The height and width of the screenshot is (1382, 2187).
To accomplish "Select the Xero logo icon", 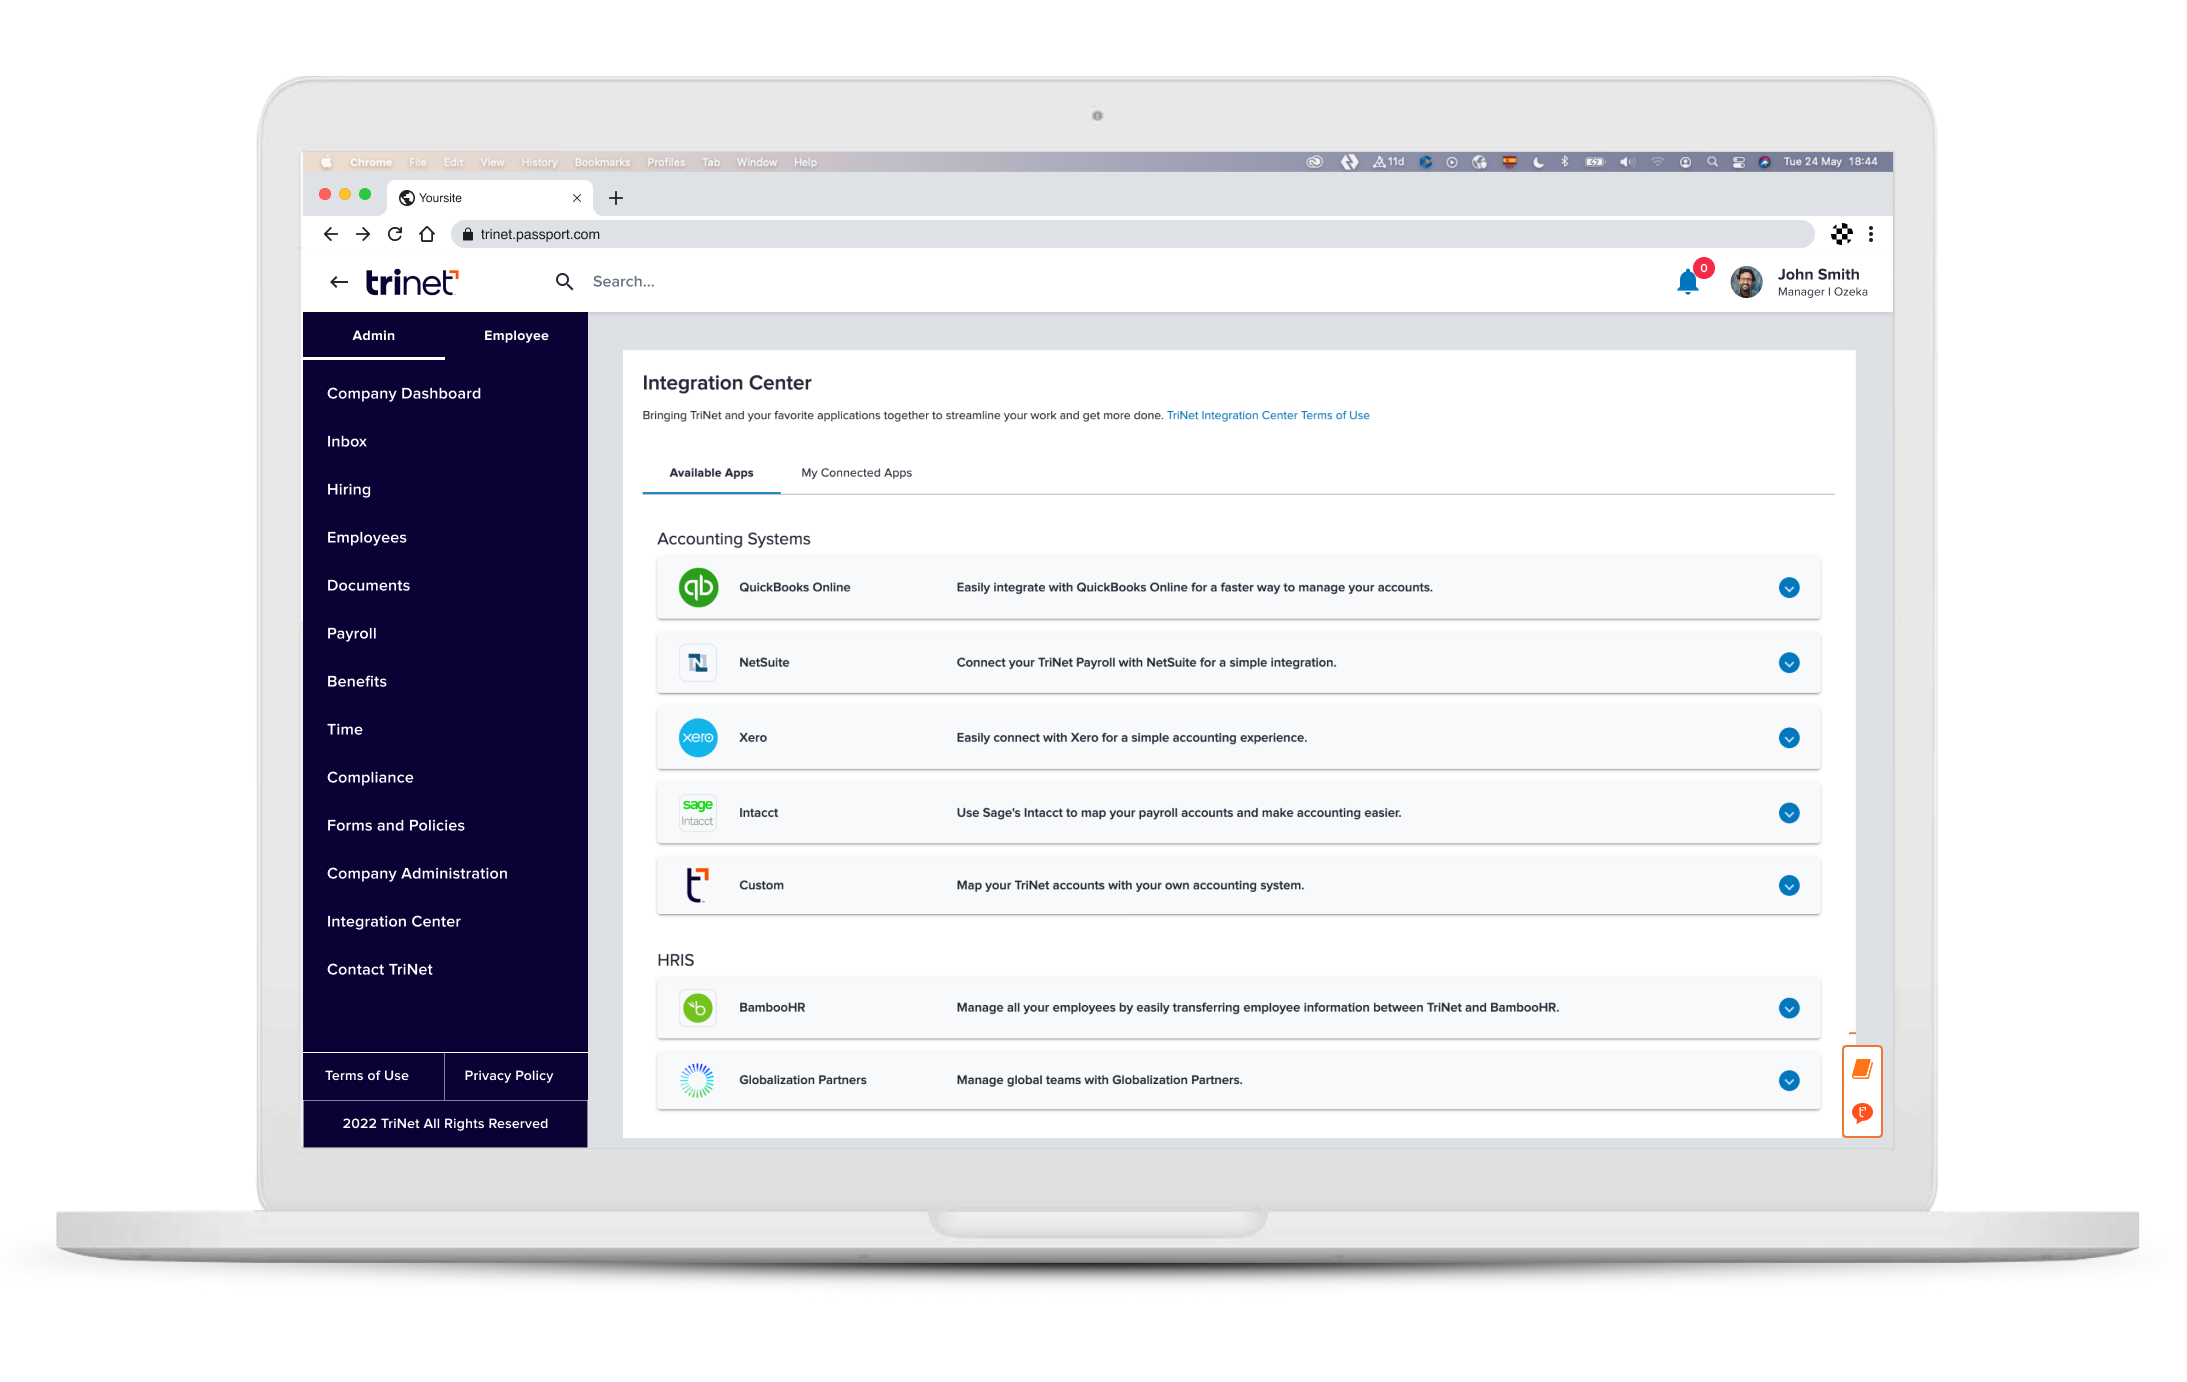I will 698,738.
